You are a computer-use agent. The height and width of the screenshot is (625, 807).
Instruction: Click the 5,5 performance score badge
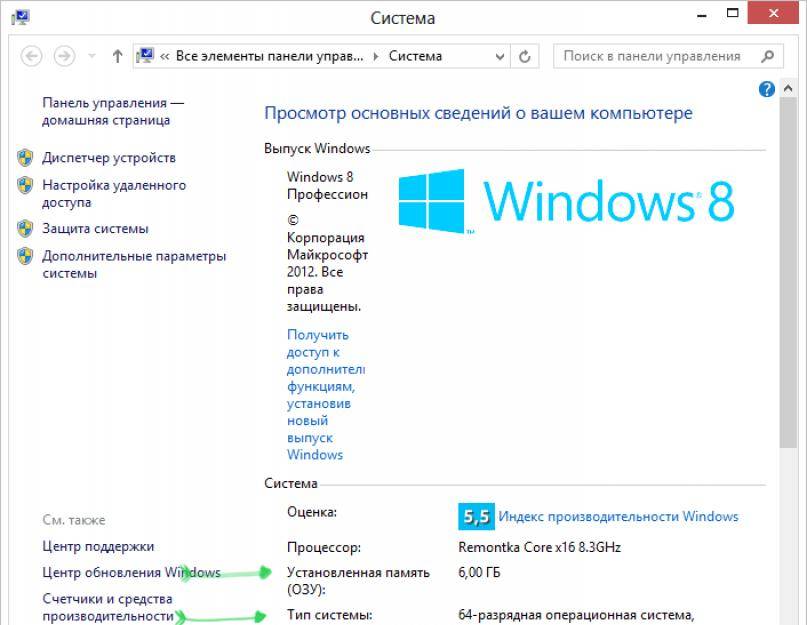(x=476, y=516)
